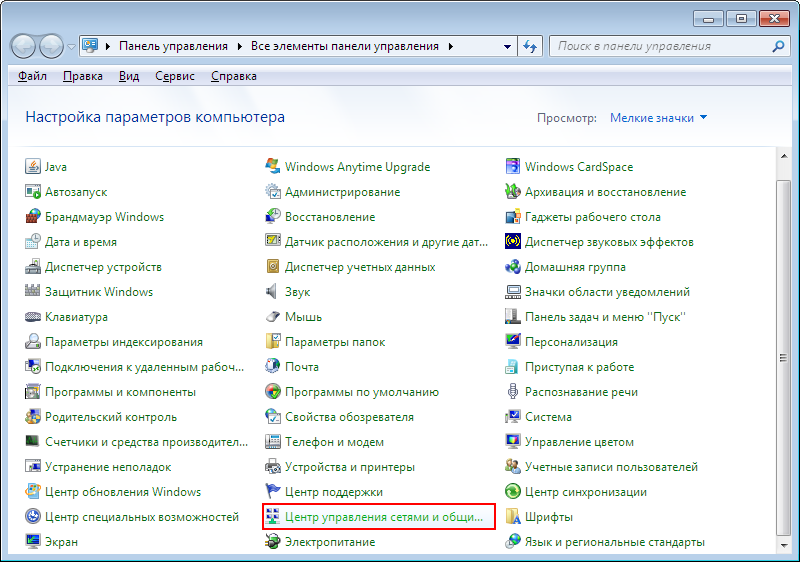This screenshot has height=562, width=800.
Task: Expand breadcrumb arrow after Панель управления
Action: pyautogui.click(x=239, y=46)
